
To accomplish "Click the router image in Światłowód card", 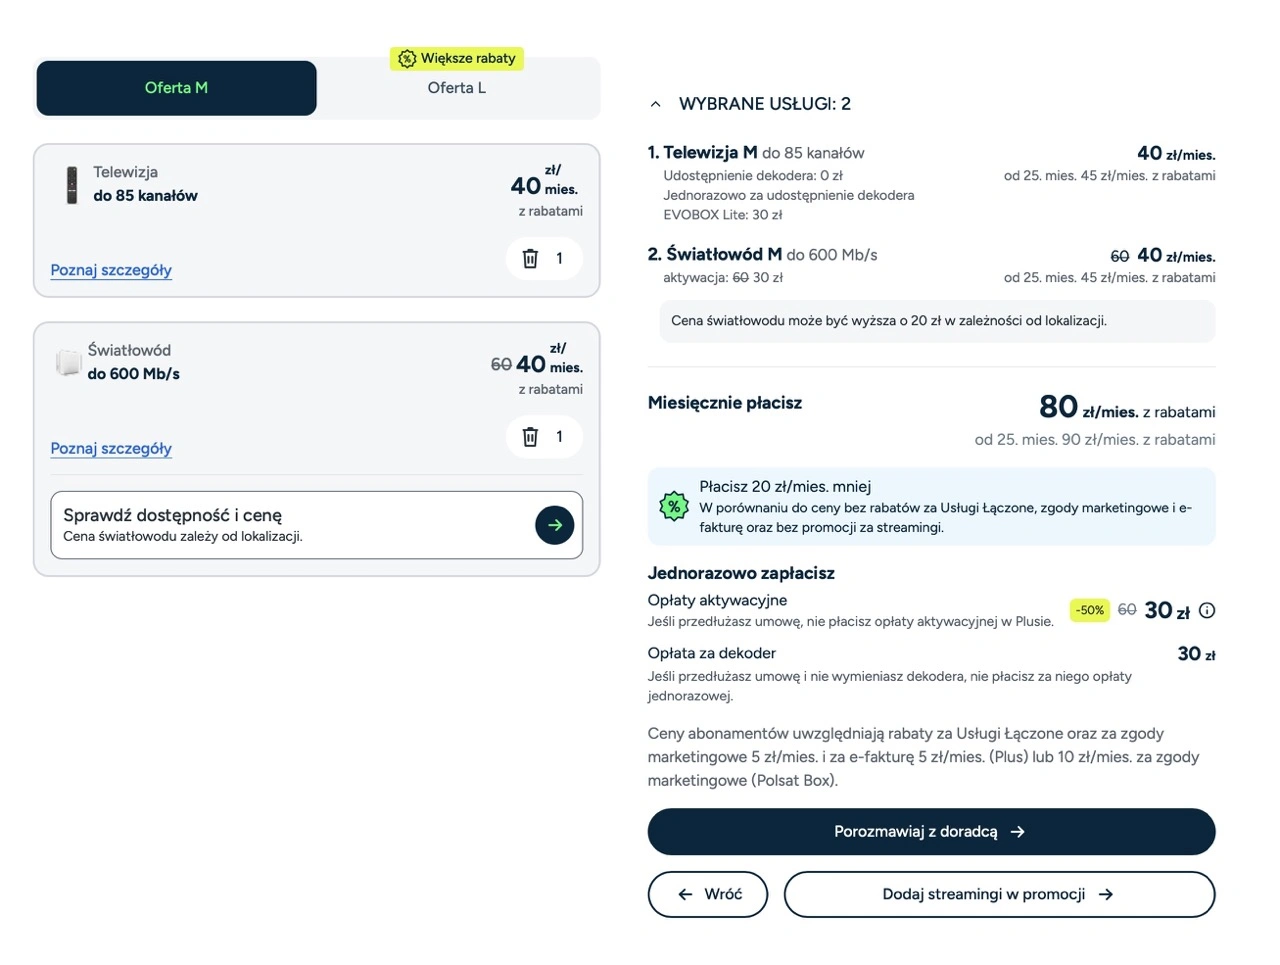I will 68,362.
